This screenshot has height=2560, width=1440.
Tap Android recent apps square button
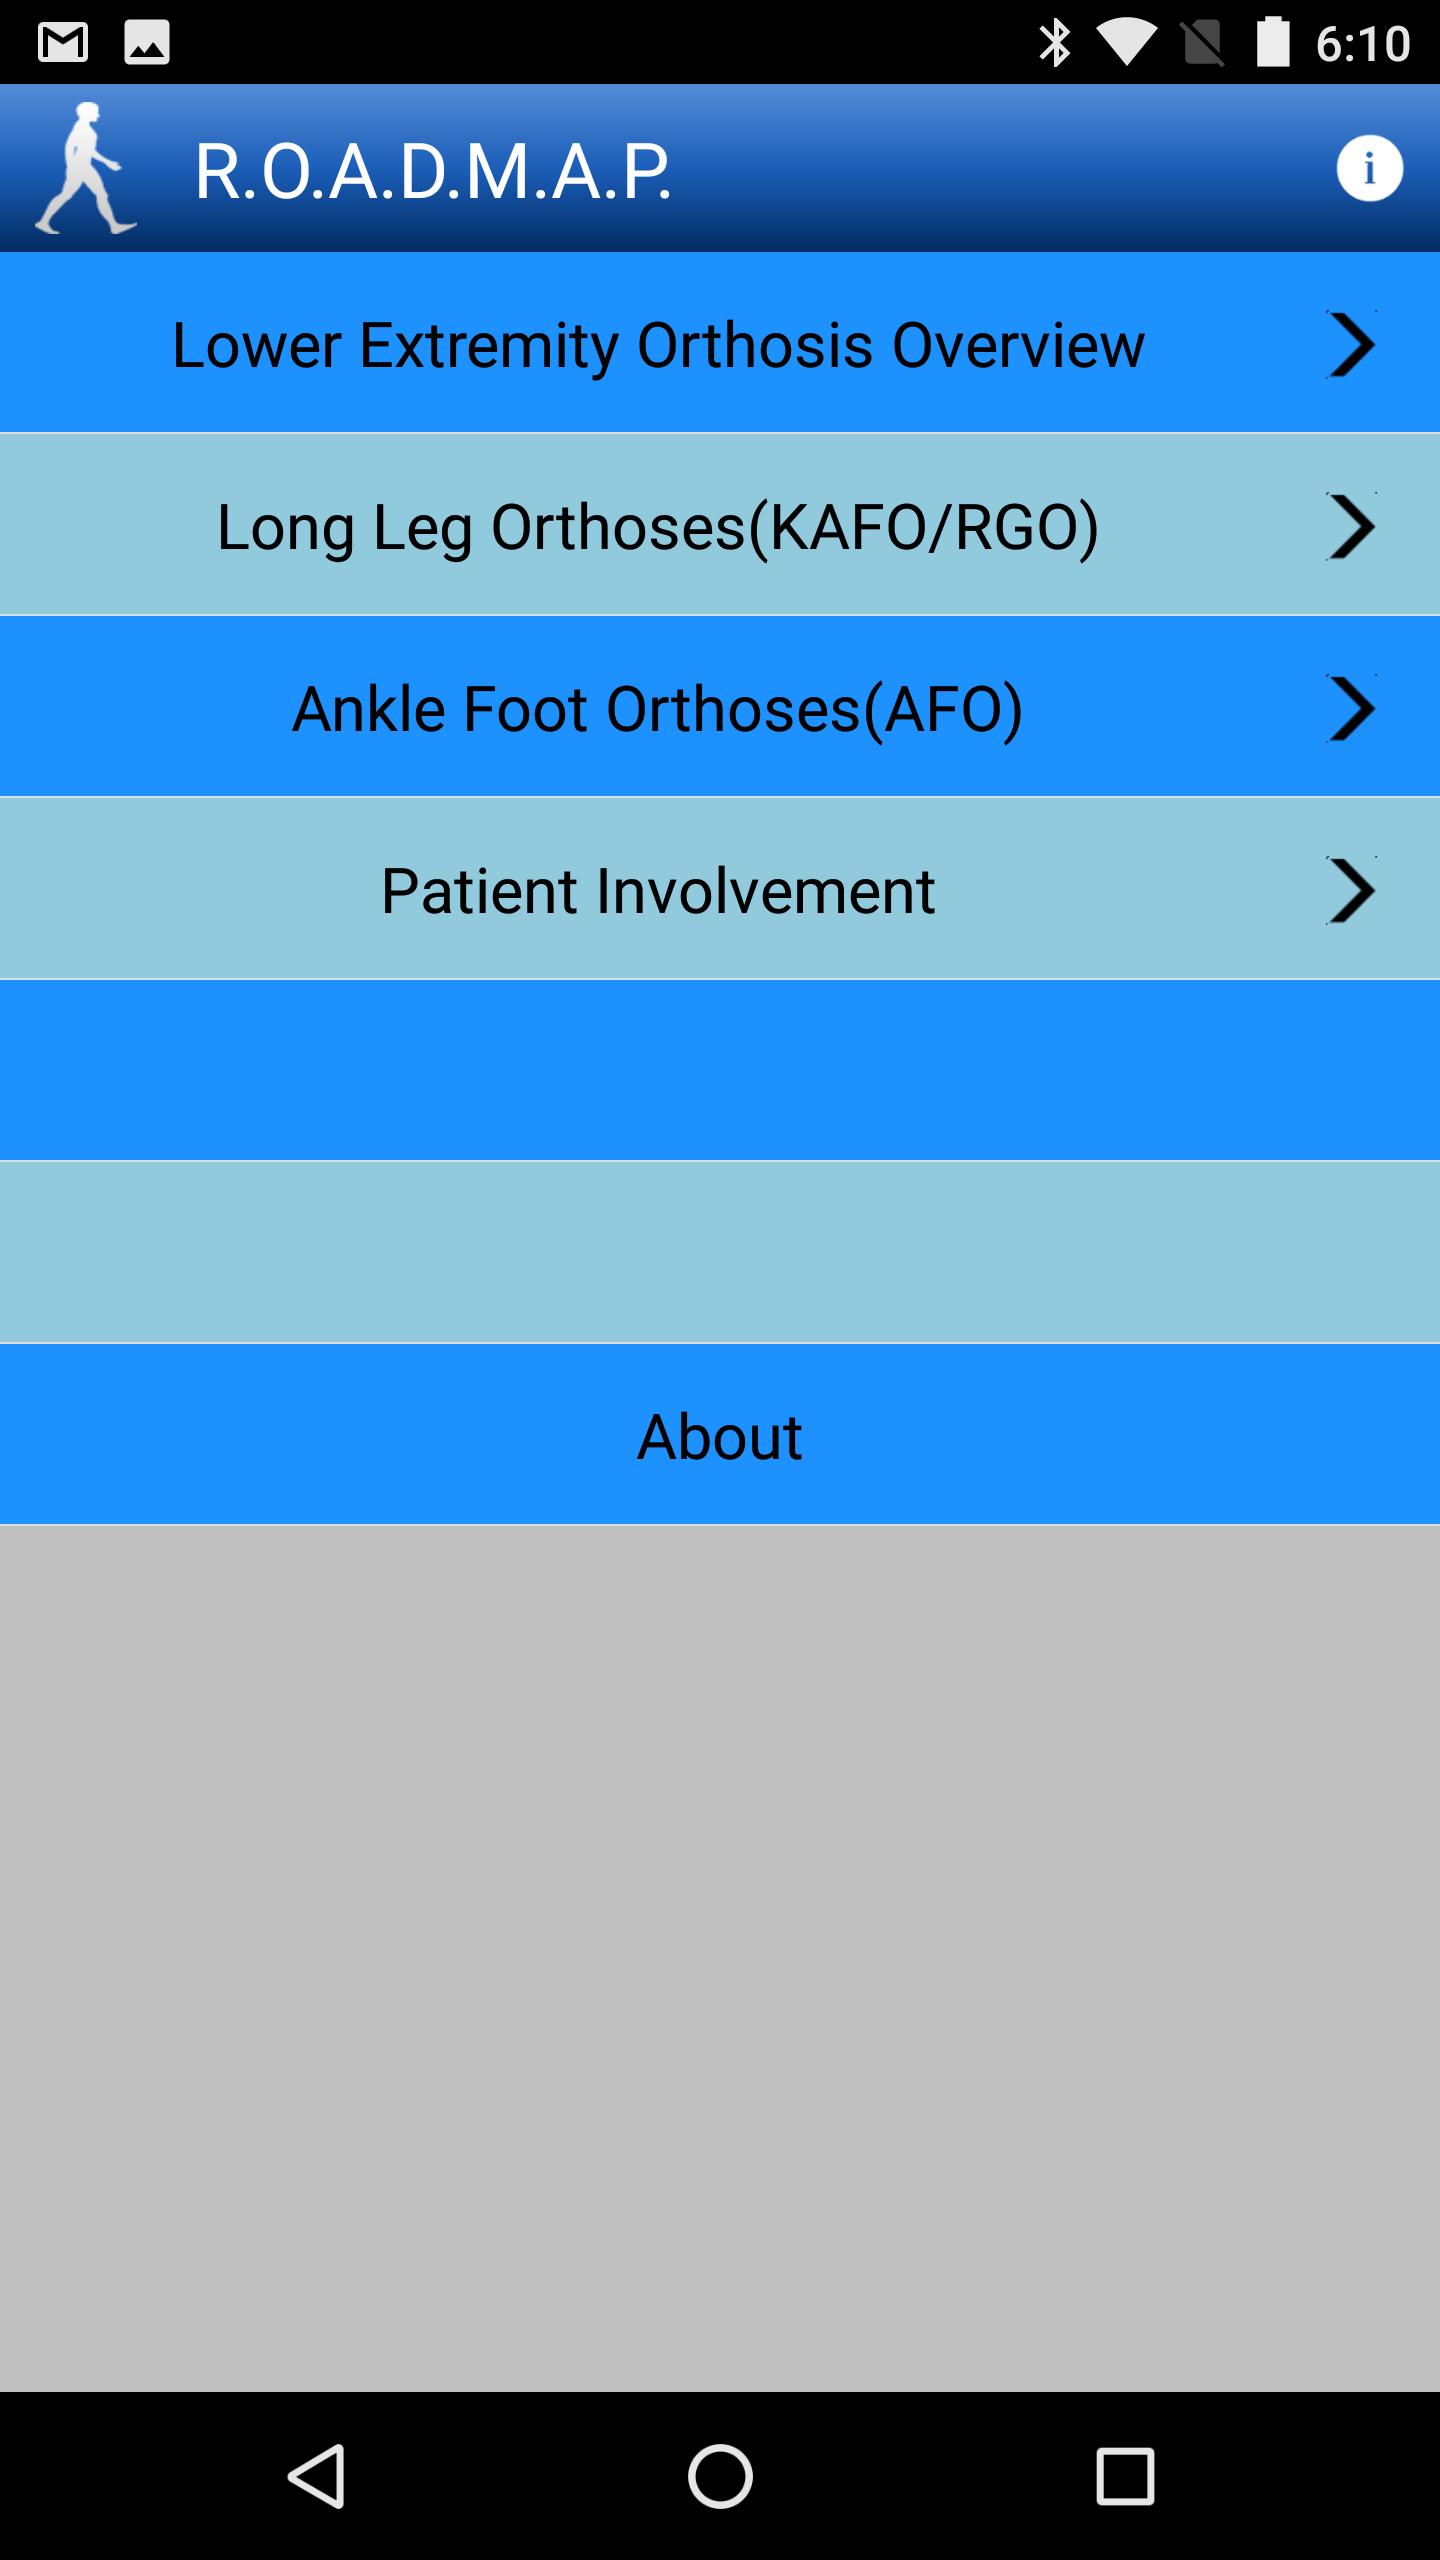point(1125,2476)
